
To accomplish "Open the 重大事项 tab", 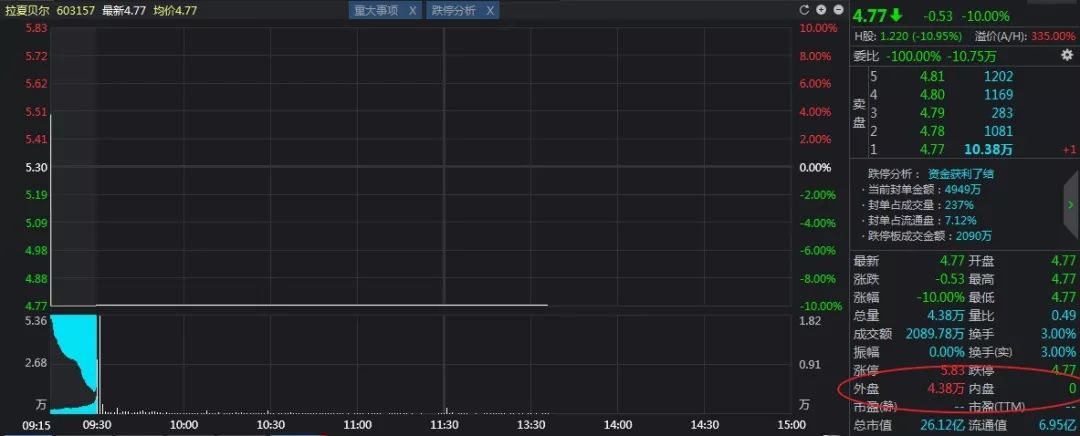I will (x=377, y=10).
